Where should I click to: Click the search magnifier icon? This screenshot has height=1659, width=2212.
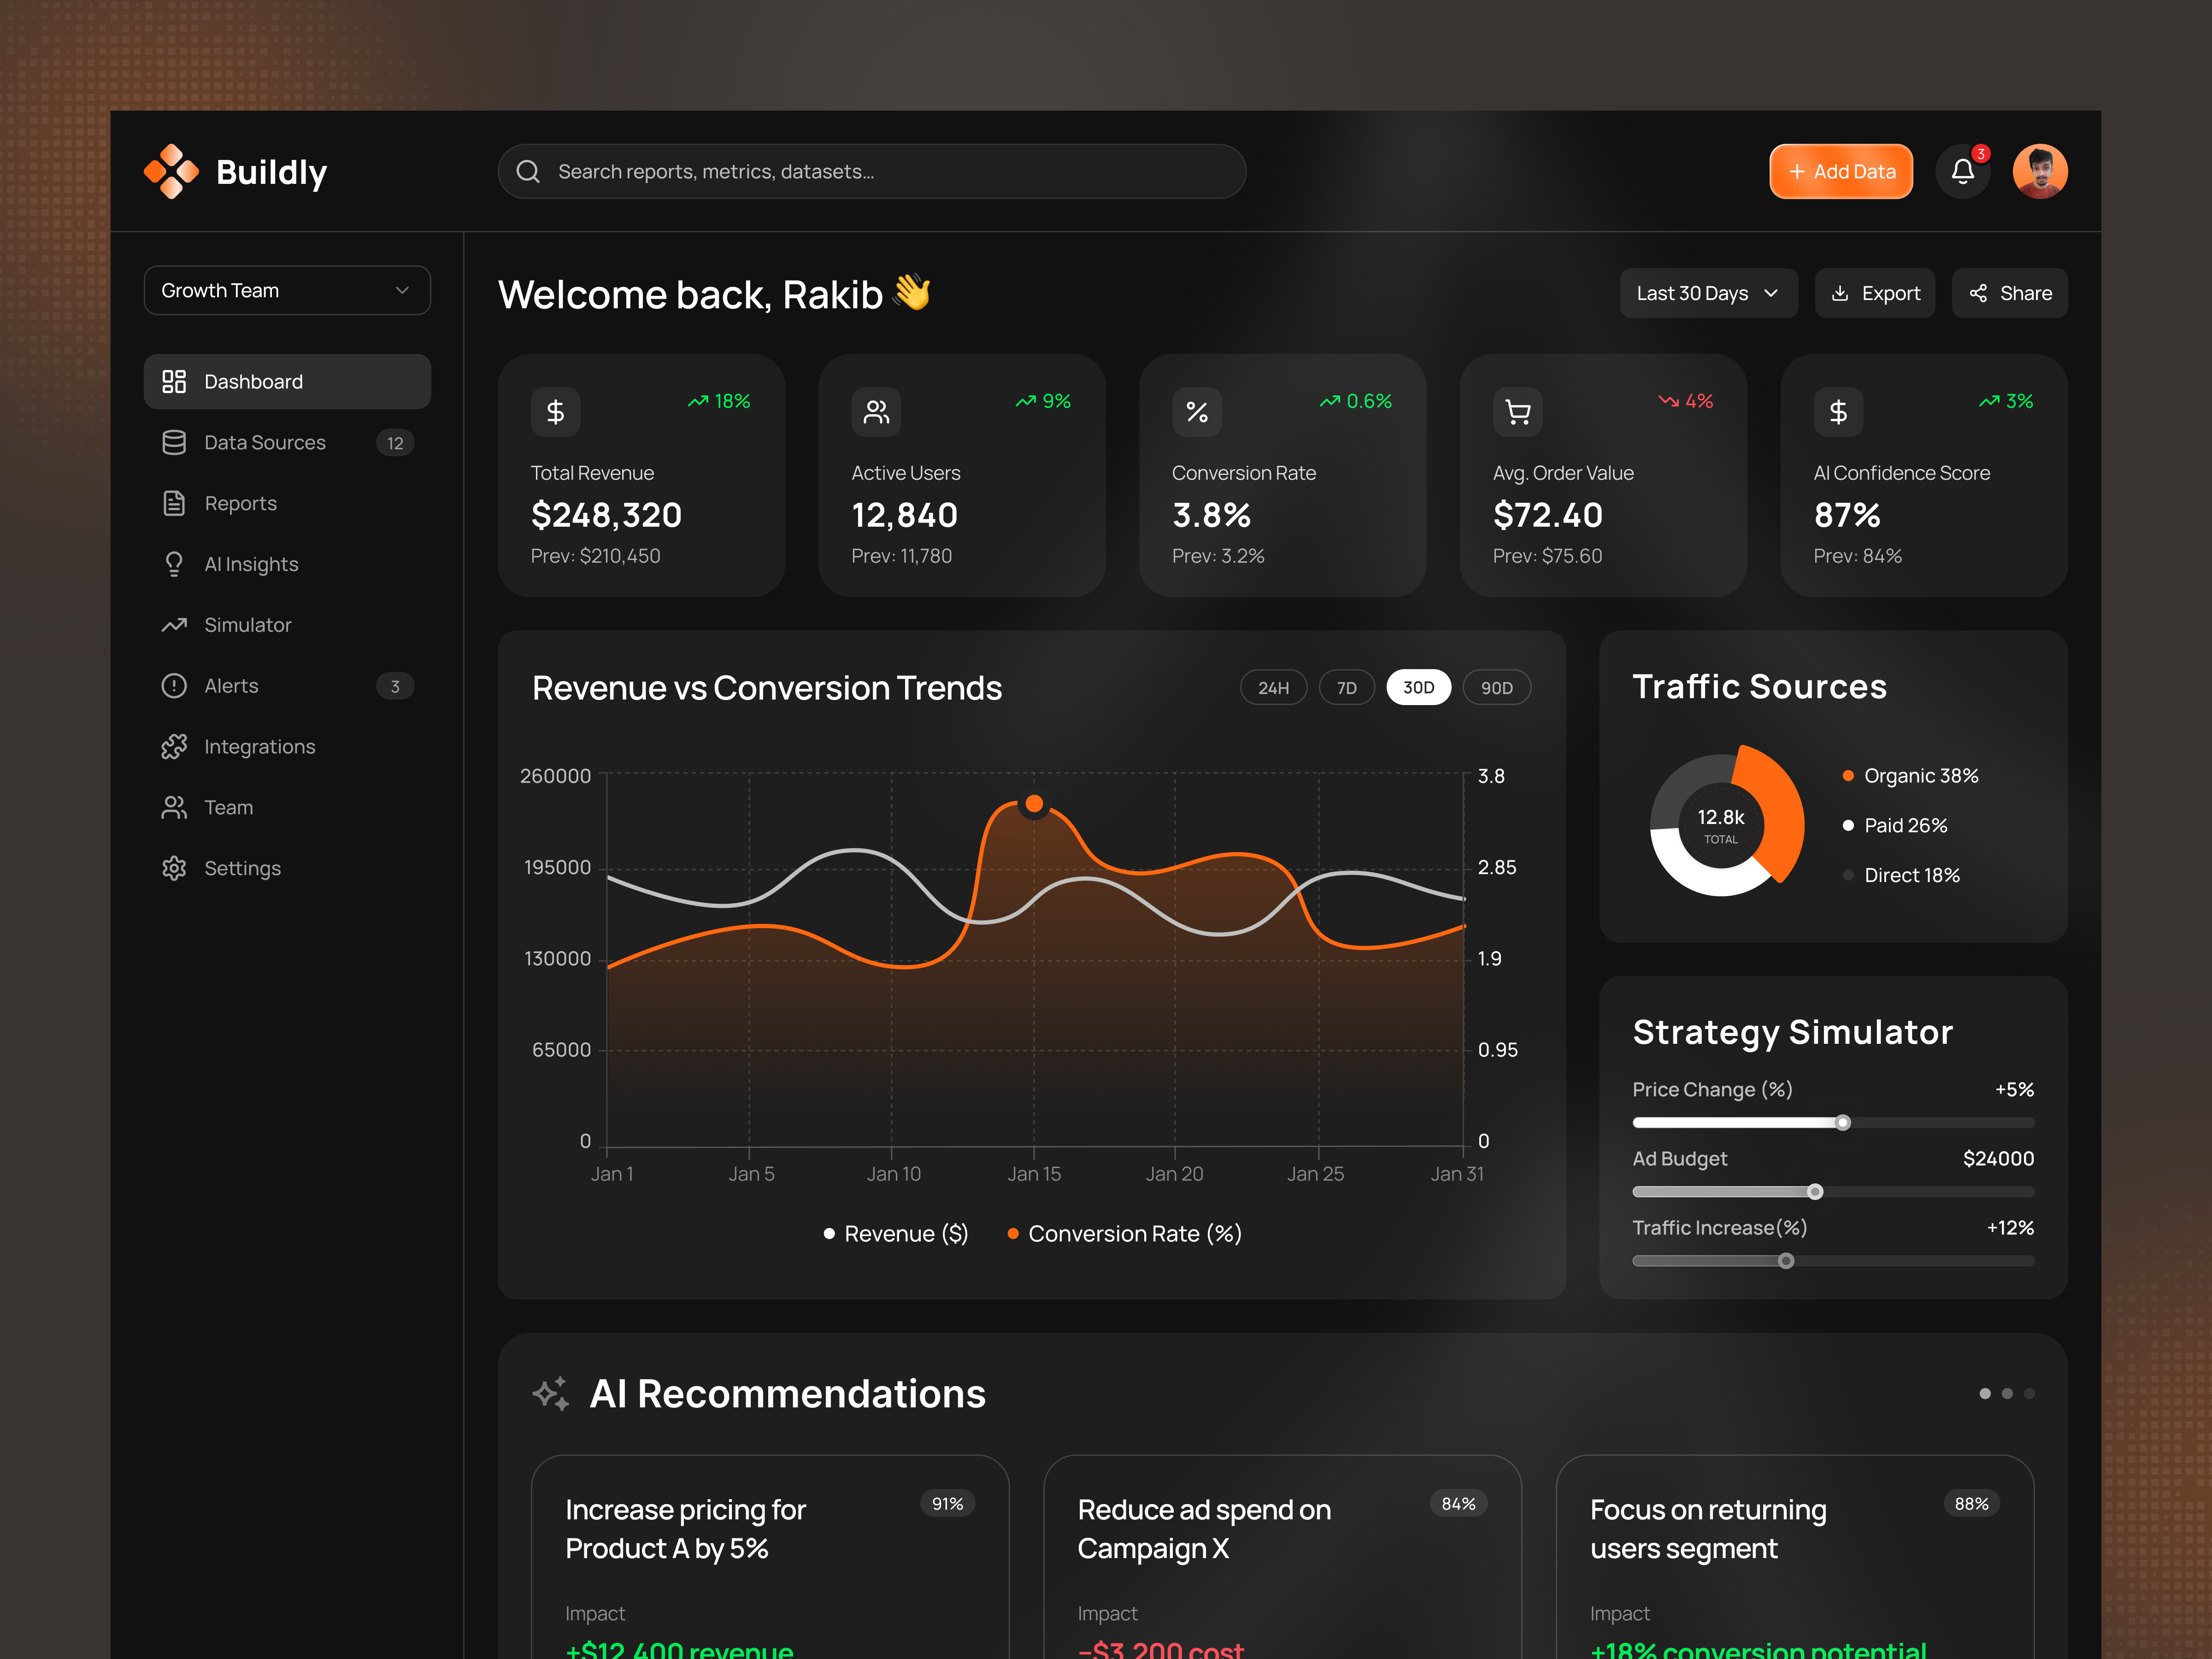point(528,171)
